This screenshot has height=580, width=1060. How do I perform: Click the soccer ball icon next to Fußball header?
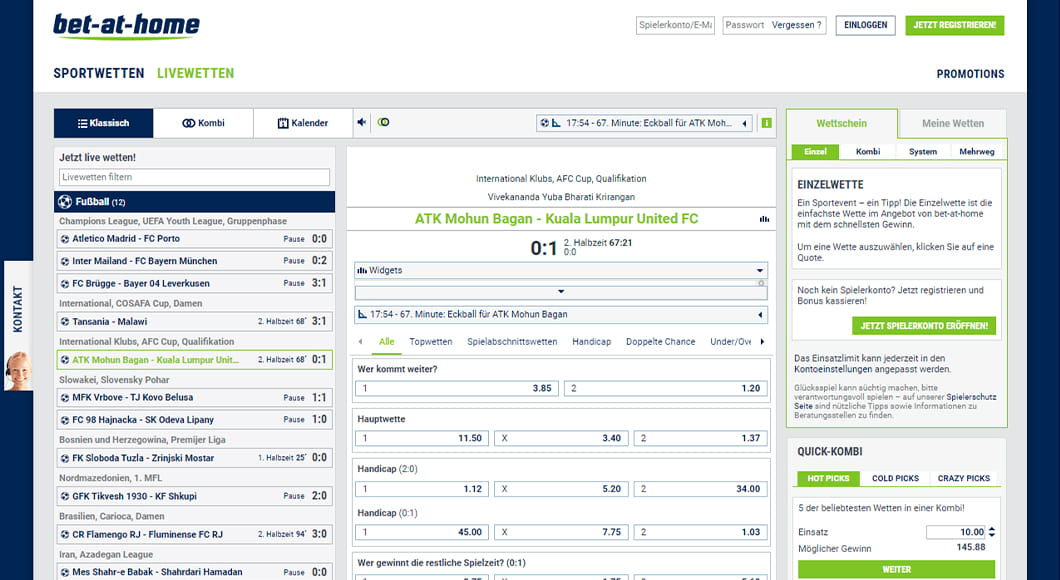65,201
